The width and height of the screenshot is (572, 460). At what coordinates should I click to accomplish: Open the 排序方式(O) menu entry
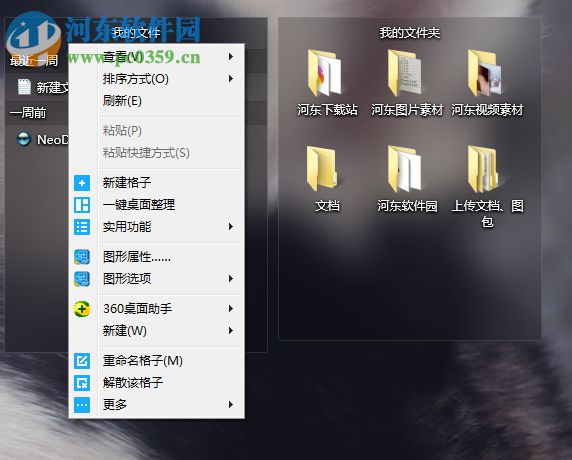[x=156, y=79]
